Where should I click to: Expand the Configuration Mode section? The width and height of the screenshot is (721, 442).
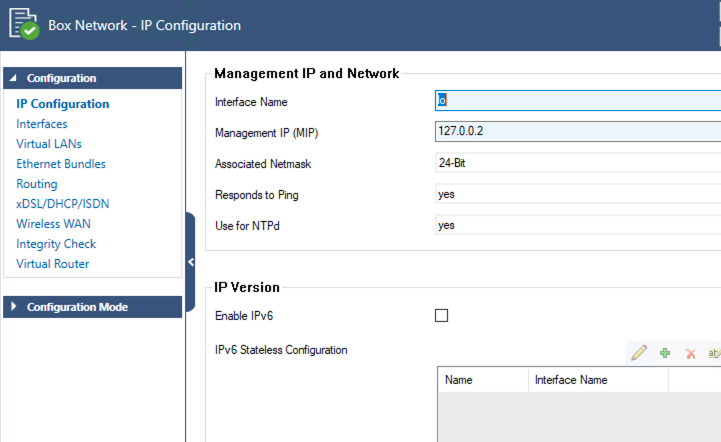coord(12,307)
